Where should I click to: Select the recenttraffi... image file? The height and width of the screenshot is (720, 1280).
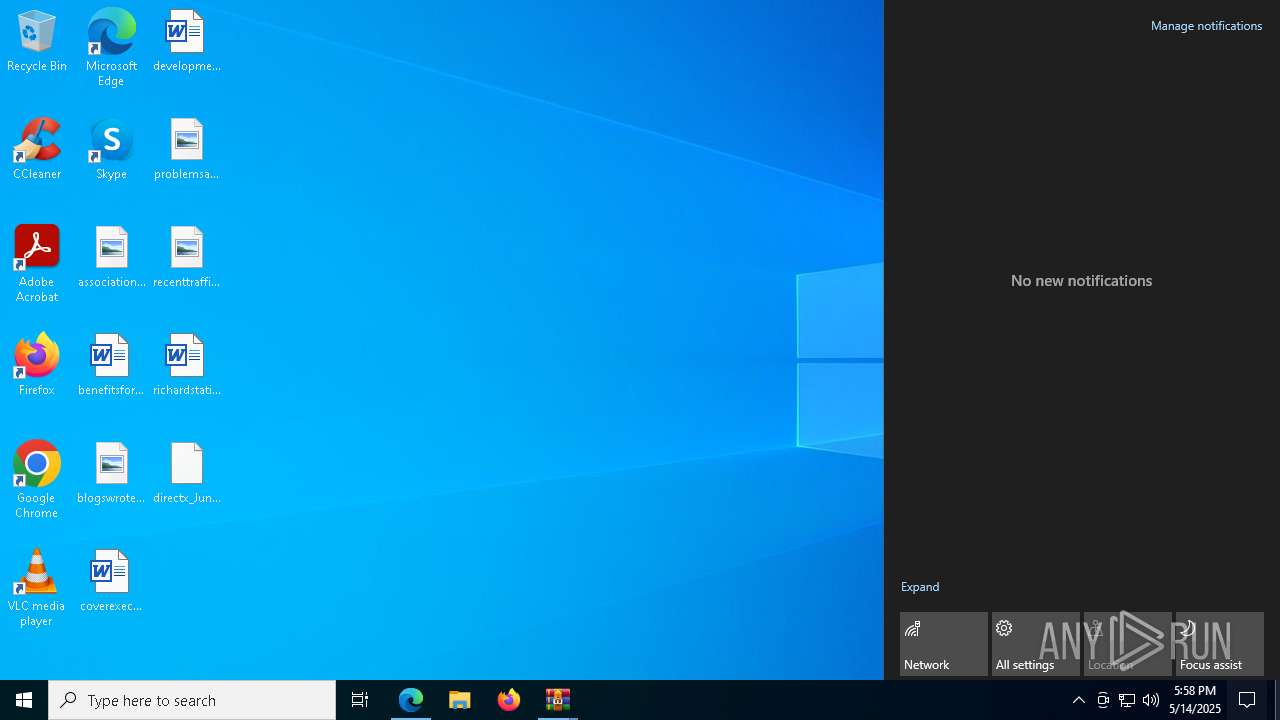(187, 257)
